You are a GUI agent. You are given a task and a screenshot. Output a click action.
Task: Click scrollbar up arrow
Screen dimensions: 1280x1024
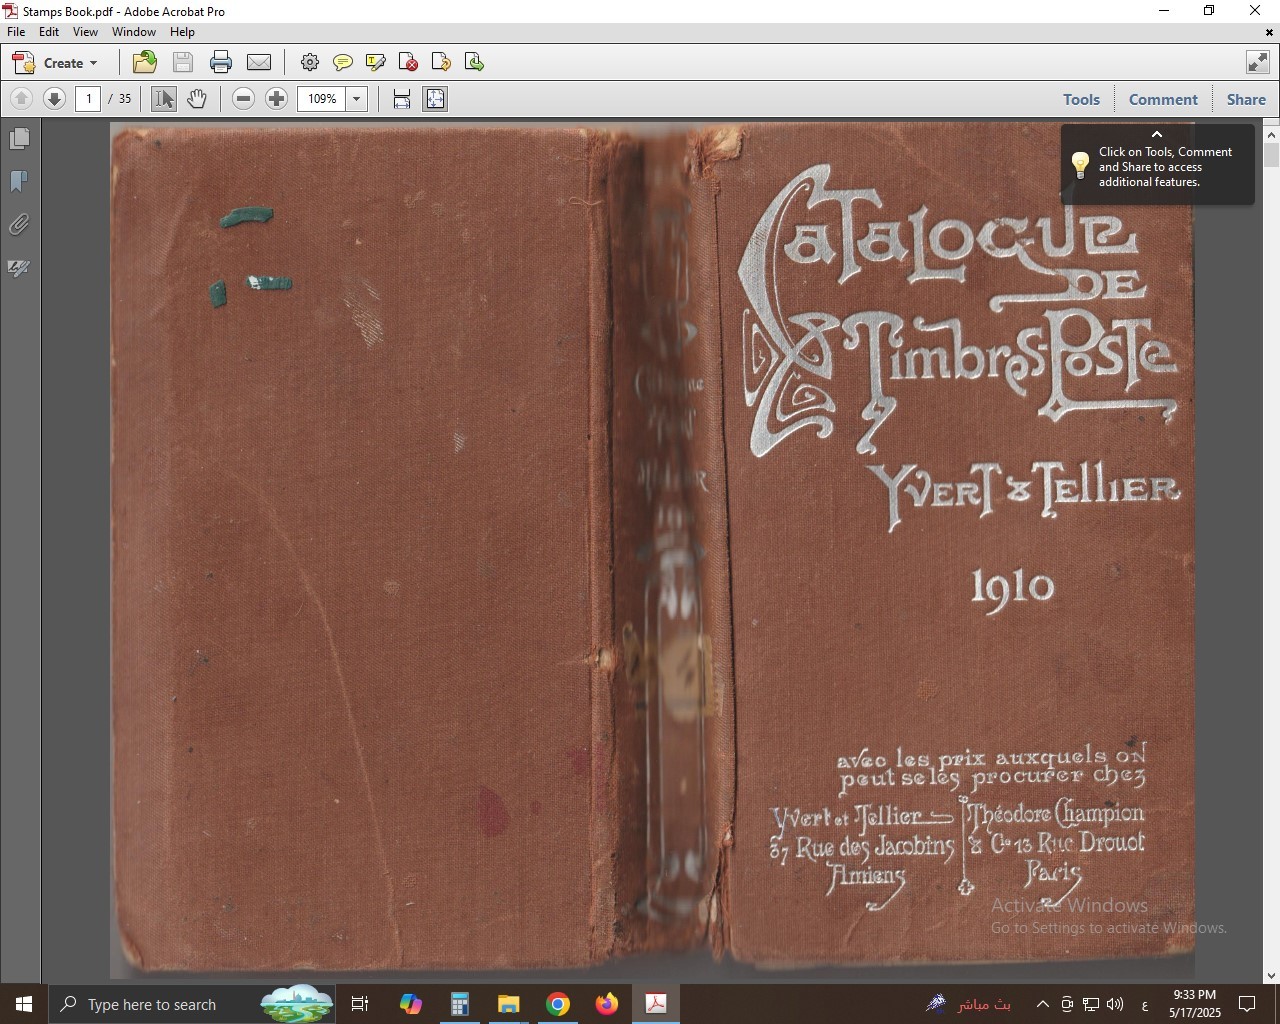[x=1272, y=134]
